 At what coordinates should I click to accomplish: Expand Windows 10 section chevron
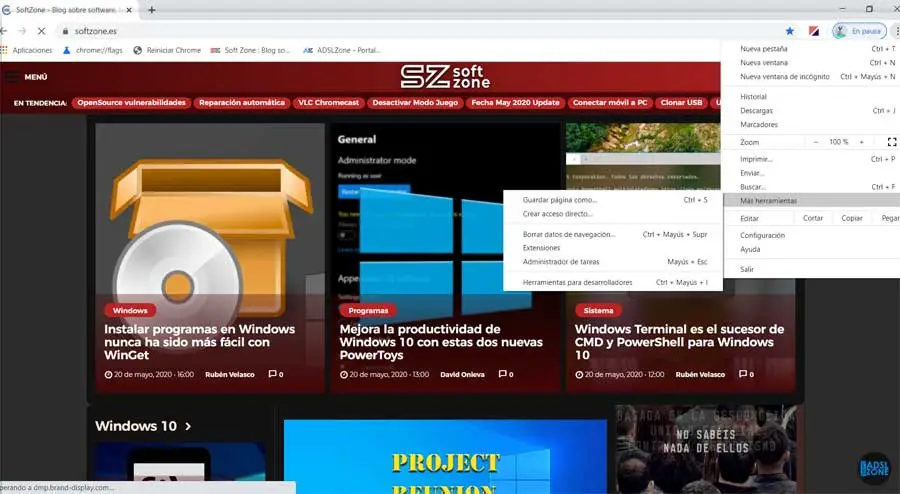pos(188,426)
